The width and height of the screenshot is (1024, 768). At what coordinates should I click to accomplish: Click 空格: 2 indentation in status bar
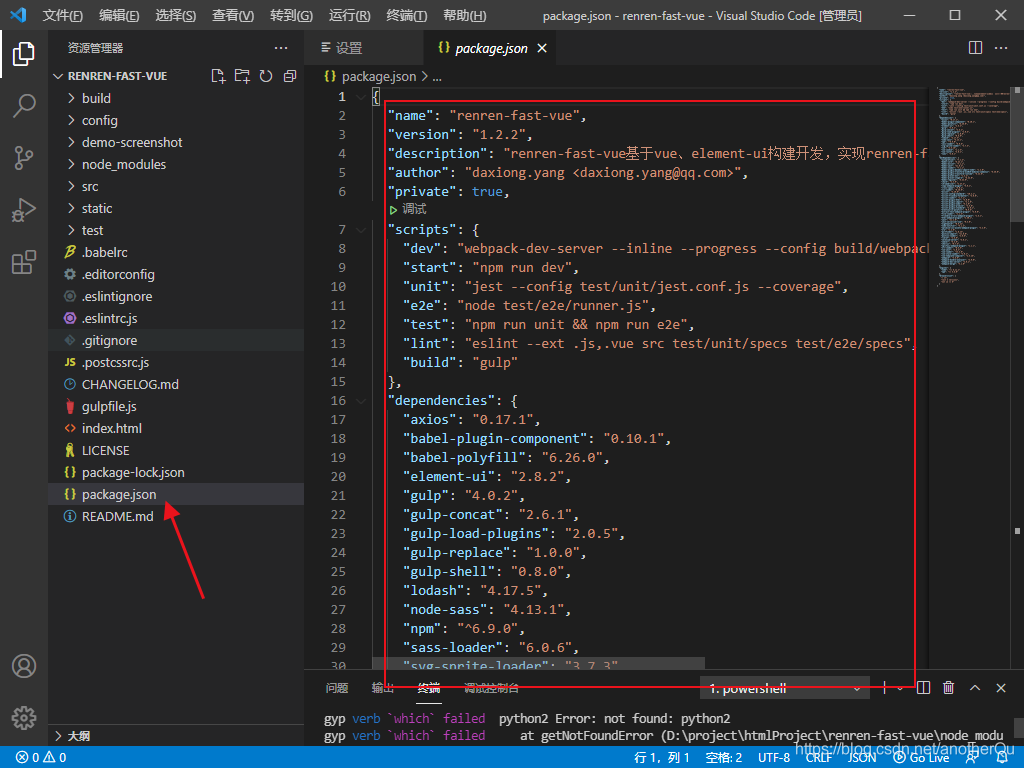[724, 758]
